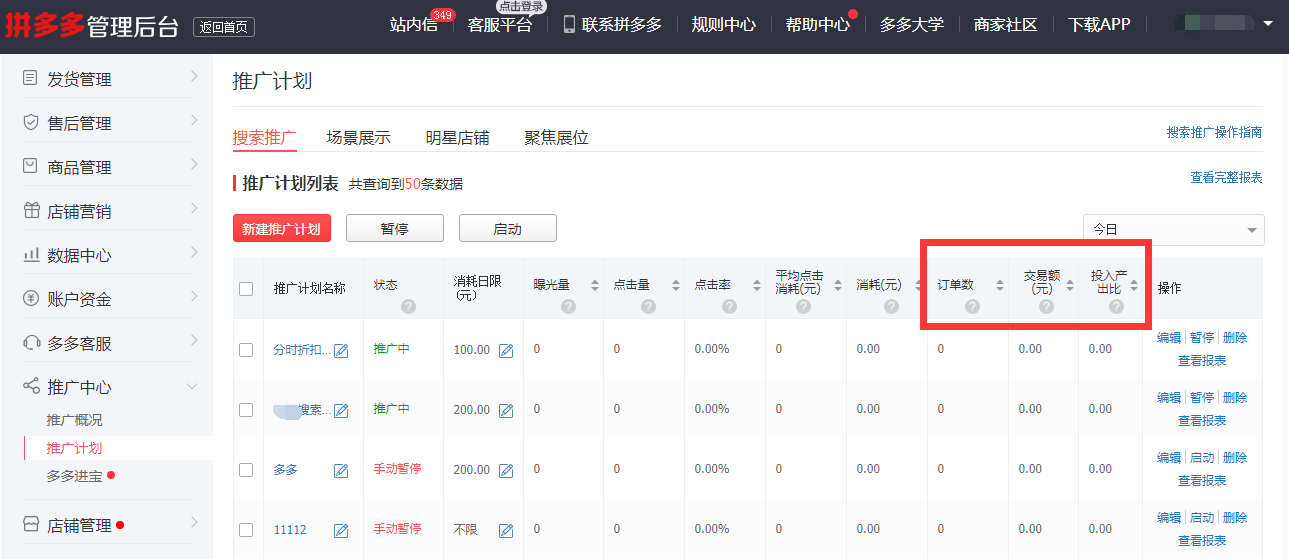Click the 账户资金 yen icon
This screenshot has width=1289, height=559.
pyautogui.click(x=30, y=298)
